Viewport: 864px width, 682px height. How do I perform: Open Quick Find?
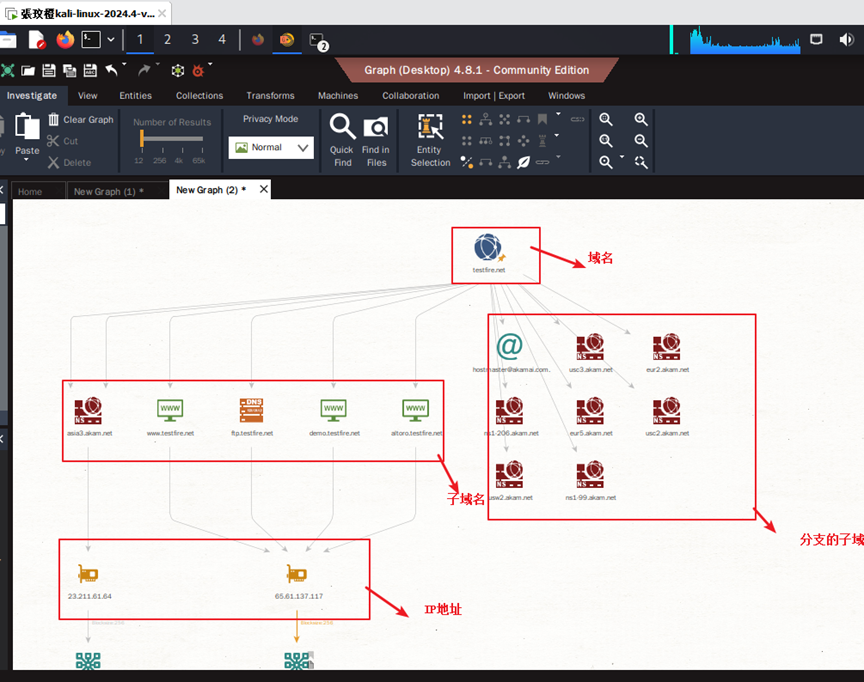[x=342, y=140]
